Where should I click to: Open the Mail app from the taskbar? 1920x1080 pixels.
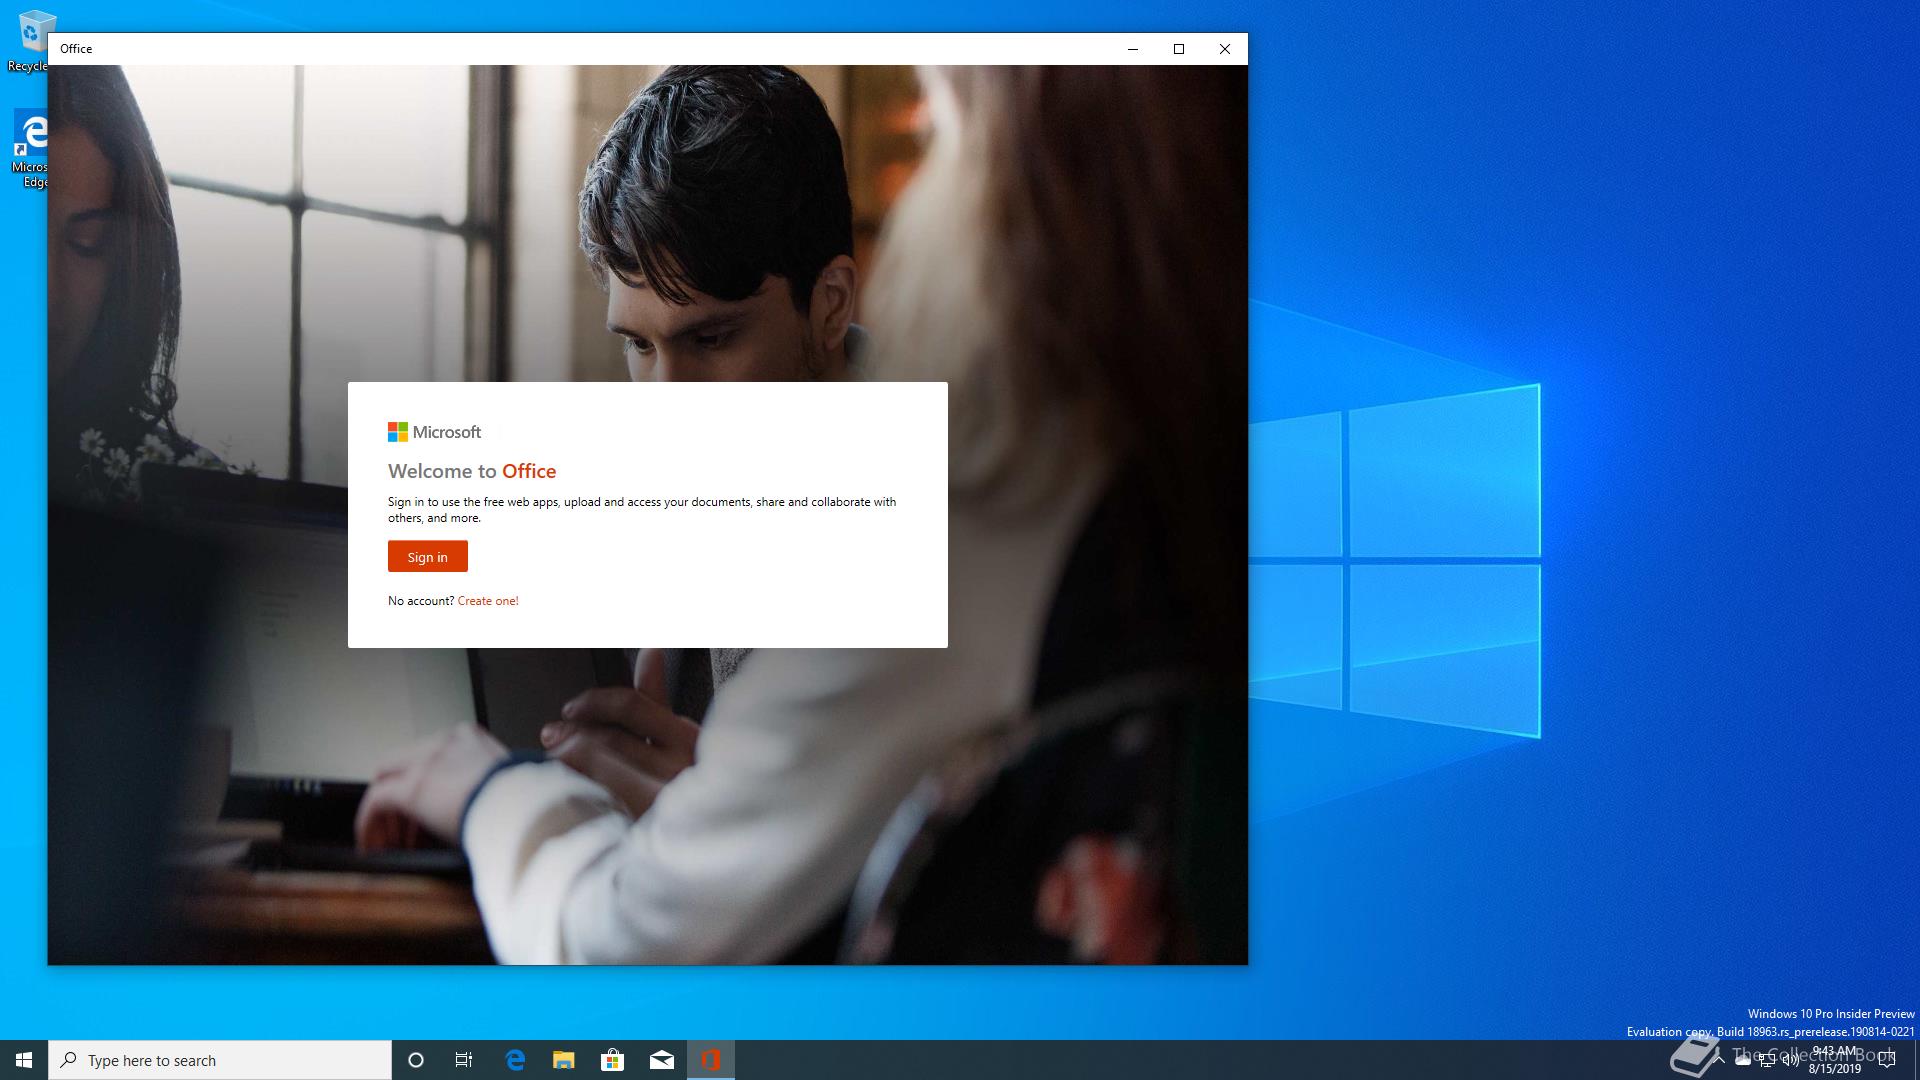pyautogui.click(x=662, y=1060)
